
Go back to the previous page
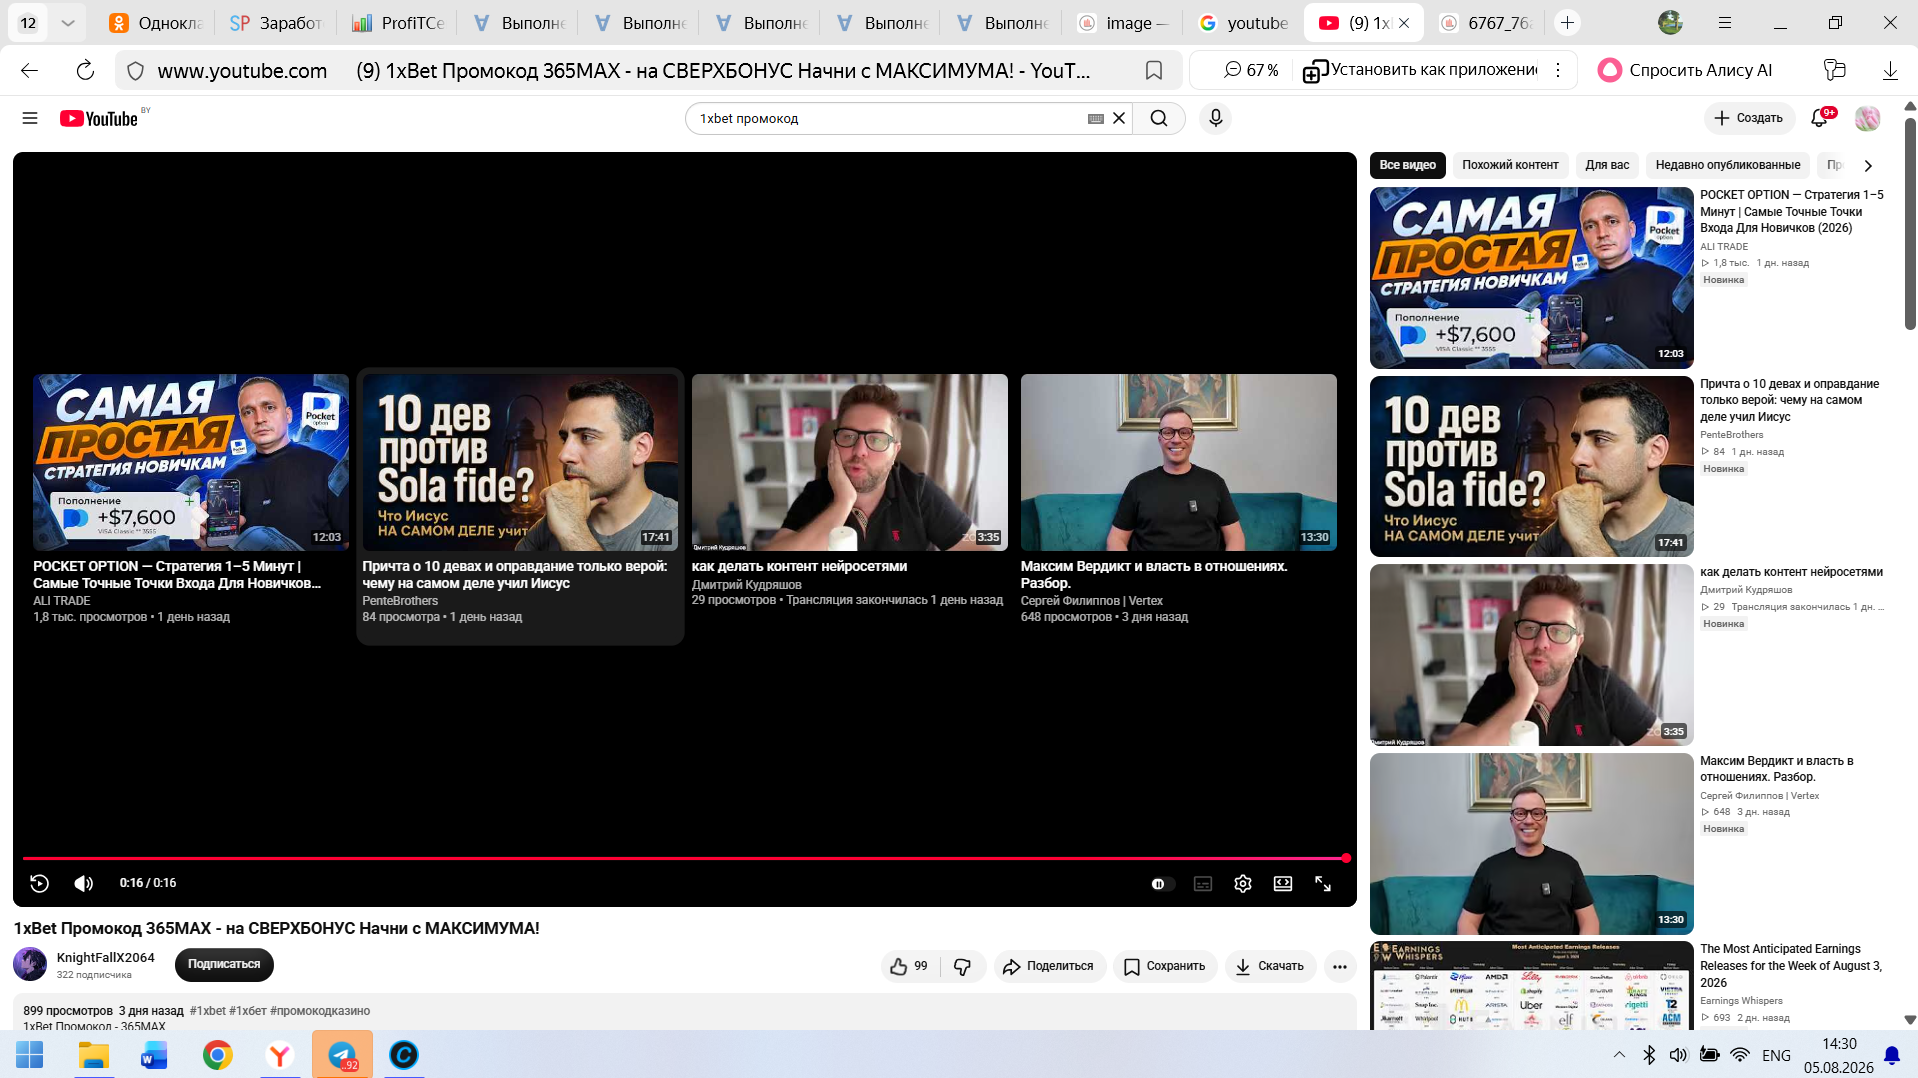[x=29, y=70]
